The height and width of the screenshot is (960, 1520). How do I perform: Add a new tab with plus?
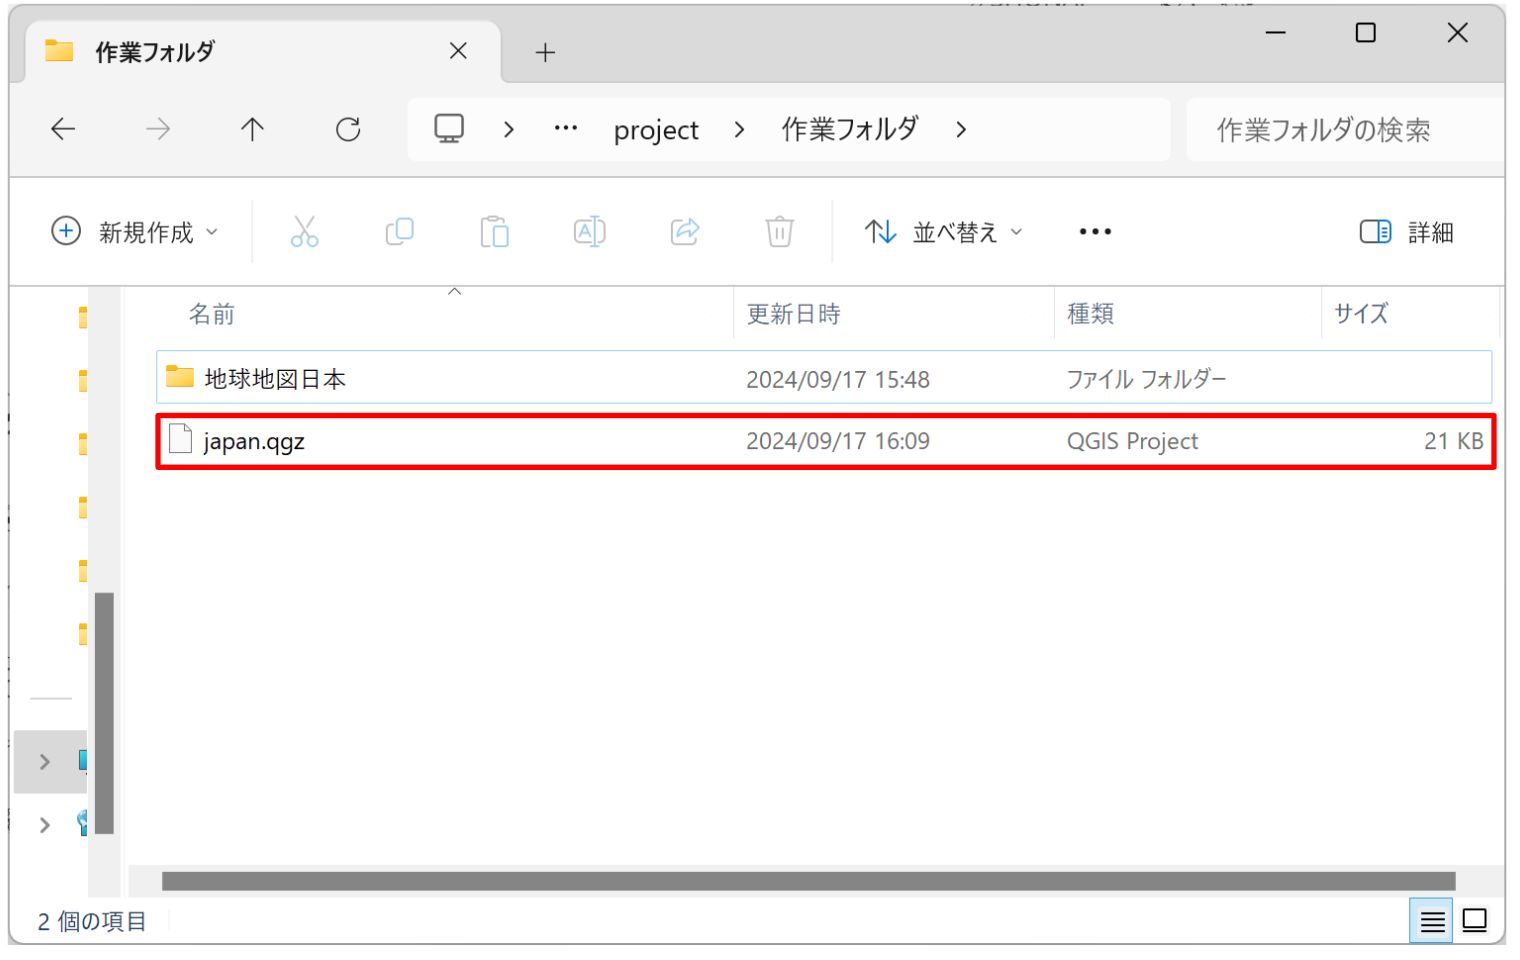point(545,53)
